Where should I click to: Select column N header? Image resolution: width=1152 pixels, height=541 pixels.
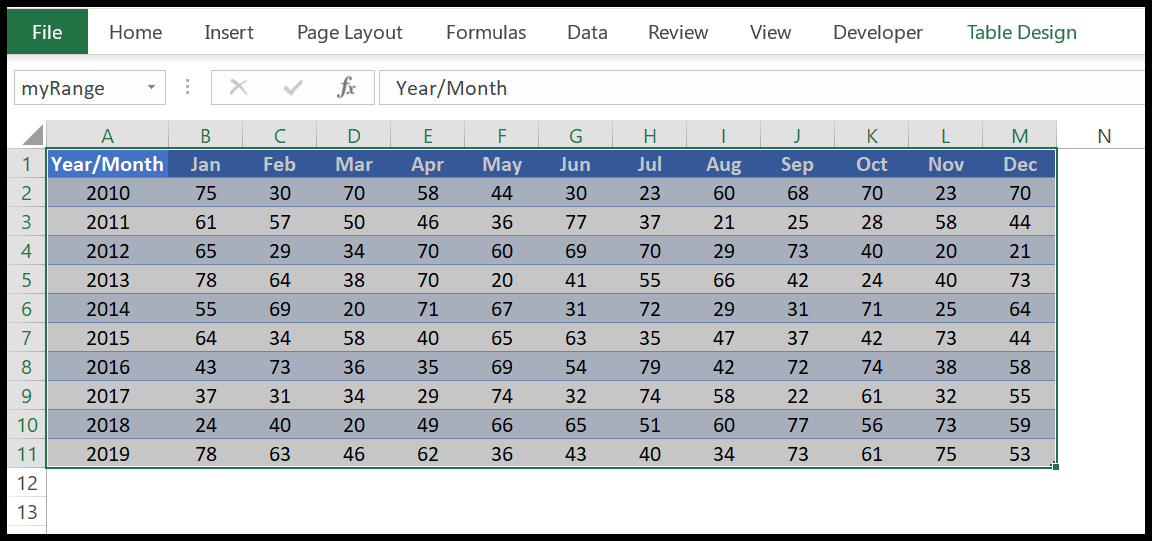(x=1103, y=136)
